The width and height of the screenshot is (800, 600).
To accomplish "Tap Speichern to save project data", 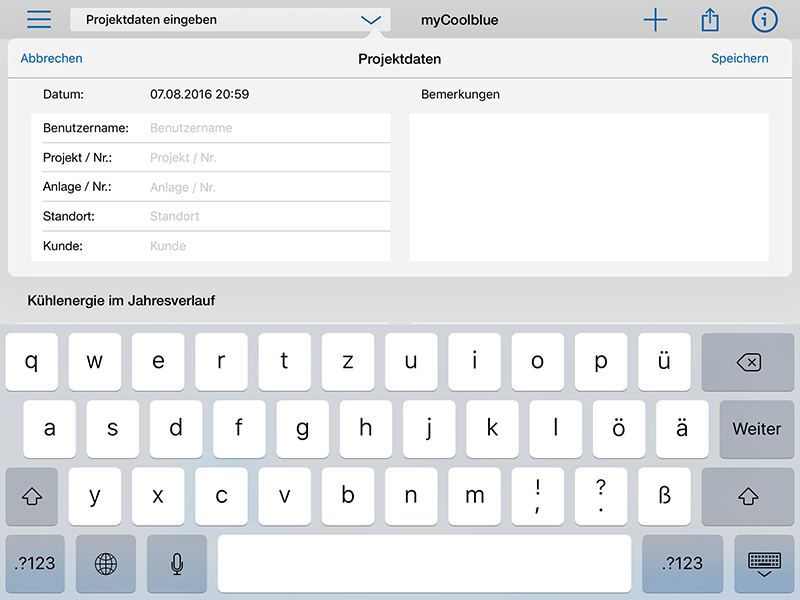I will (x=740, y=58).
